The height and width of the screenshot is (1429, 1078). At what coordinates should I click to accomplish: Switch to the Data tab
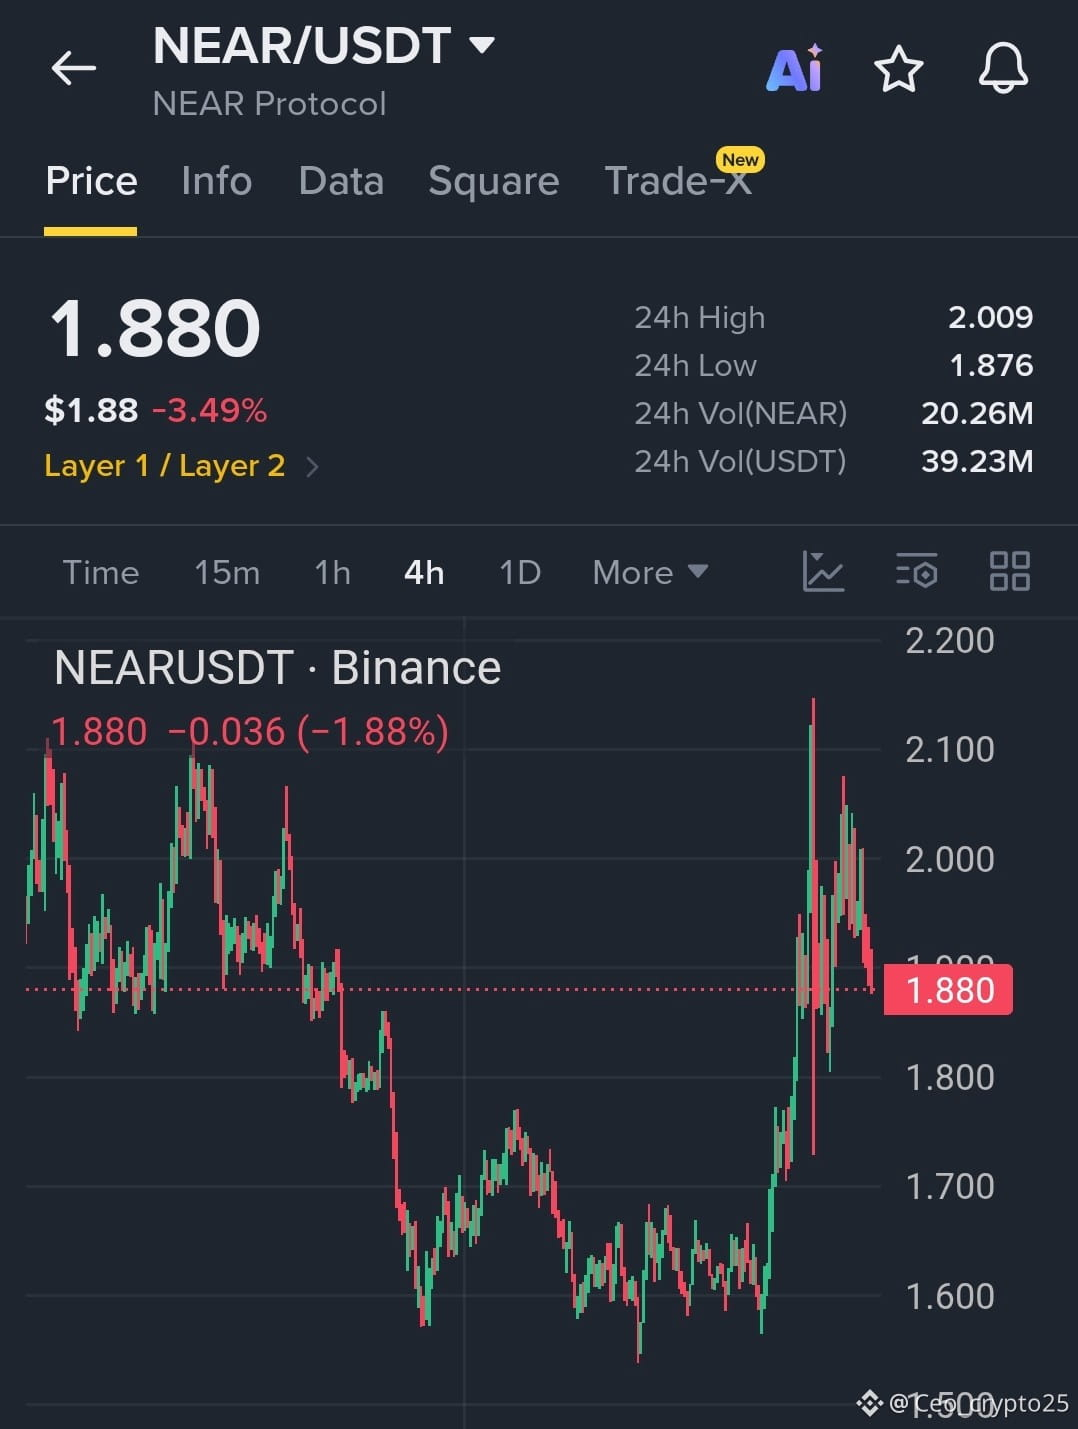click(341, 181)
